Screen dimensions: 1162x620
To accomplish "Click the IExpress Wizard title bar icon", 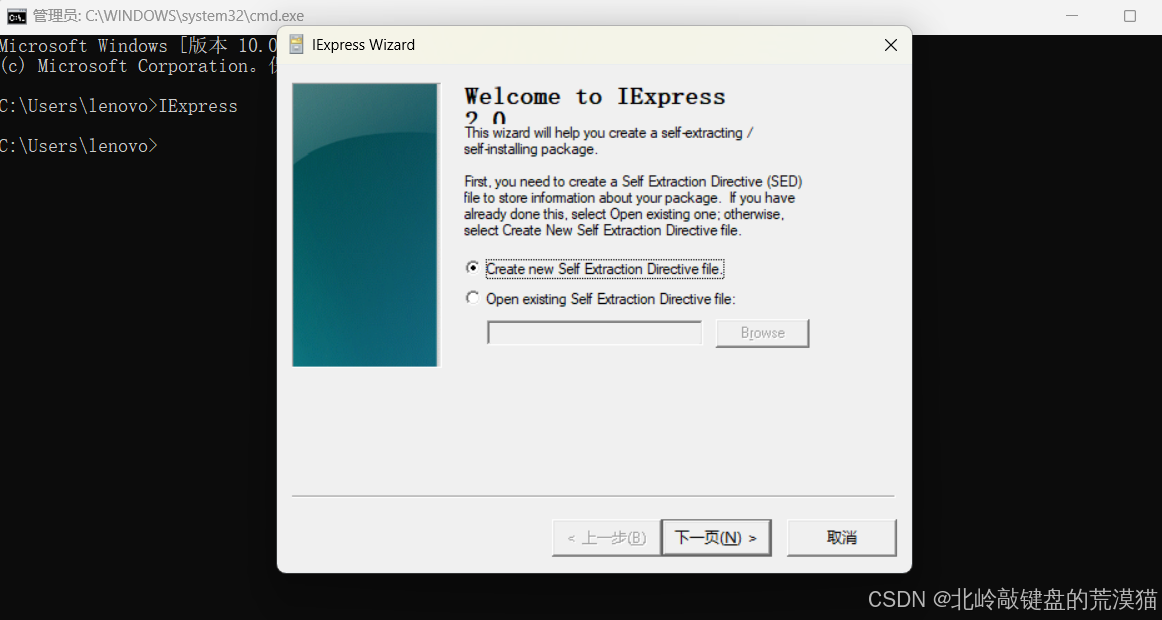I will pyautogui.click(x=296, y=45).
